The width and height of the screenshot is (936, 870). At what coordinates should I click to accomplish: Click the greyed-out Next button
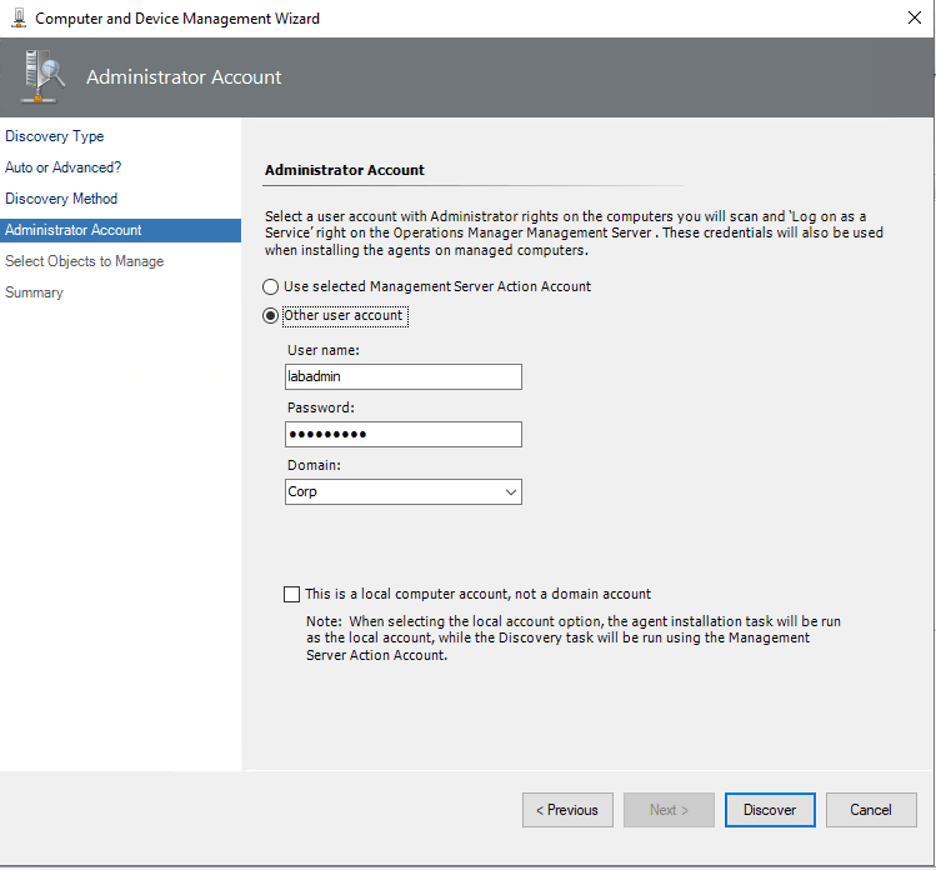[x=669, y=810]
